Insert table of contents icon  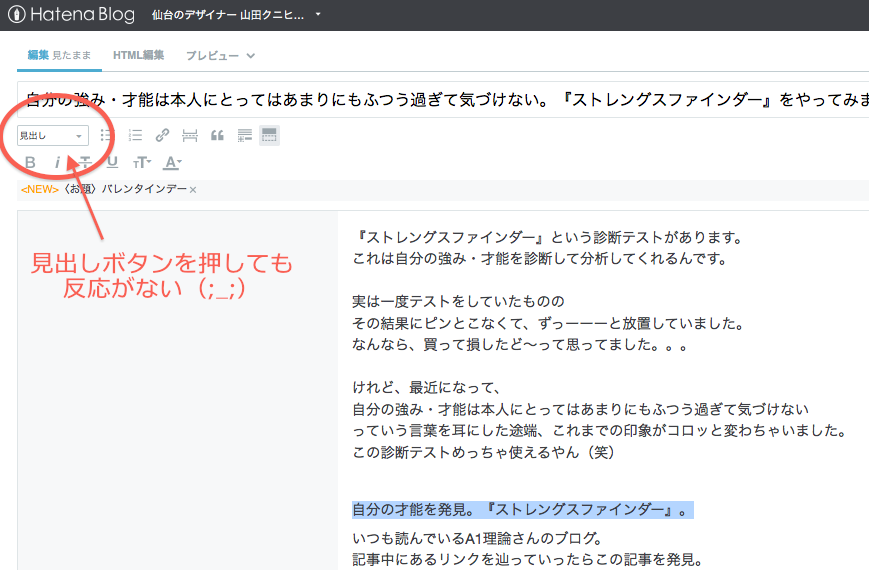(x=244, y=135)
